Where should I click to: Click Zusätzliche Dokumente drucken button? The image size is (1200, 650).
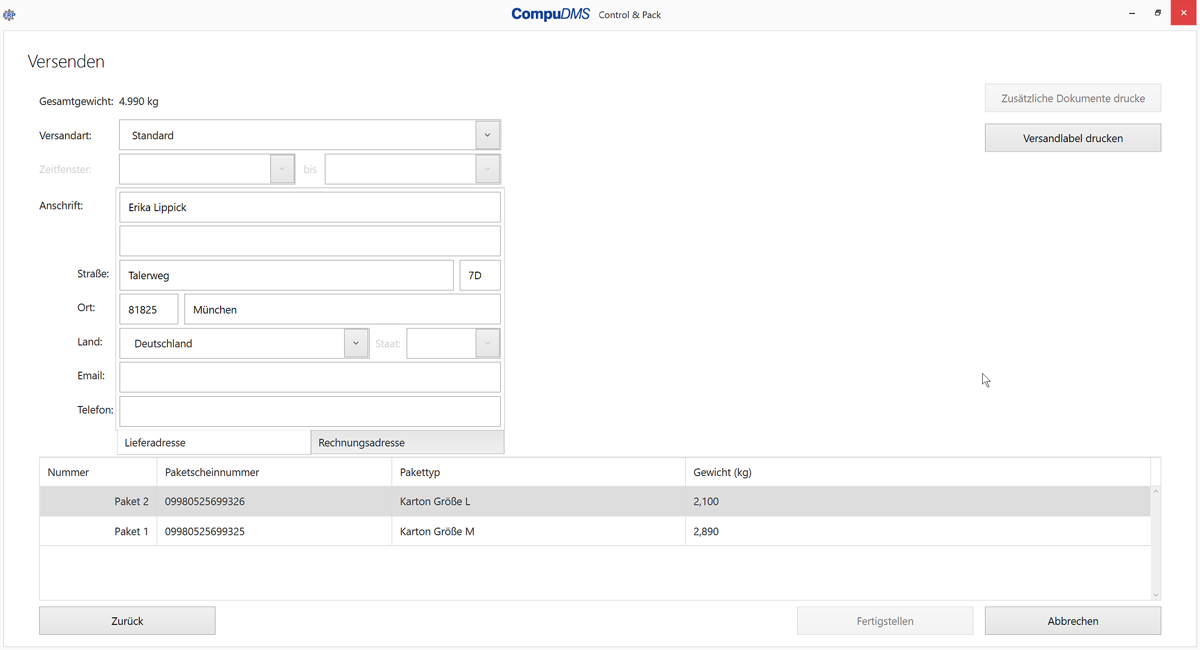pyautogui.click(x=1073, y=98)
